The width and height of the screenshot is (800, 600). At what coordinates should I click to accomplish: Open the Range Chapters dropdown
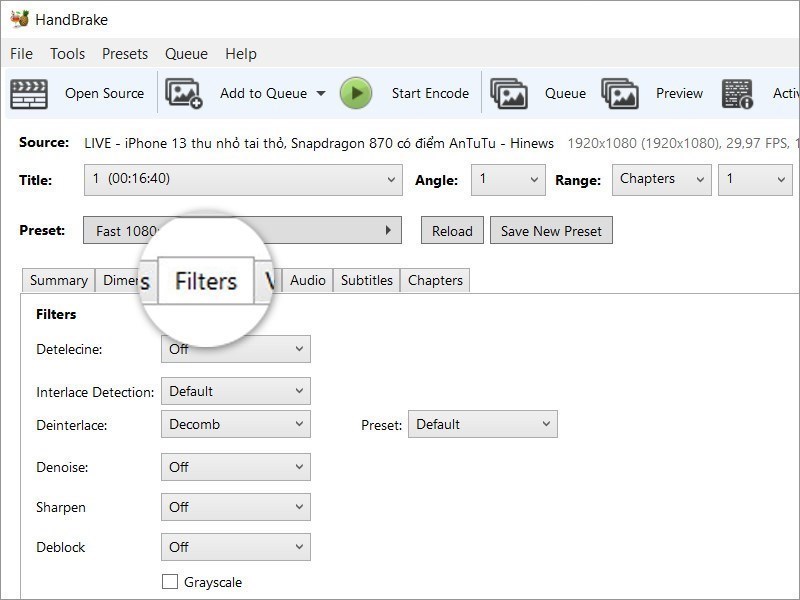662,180
